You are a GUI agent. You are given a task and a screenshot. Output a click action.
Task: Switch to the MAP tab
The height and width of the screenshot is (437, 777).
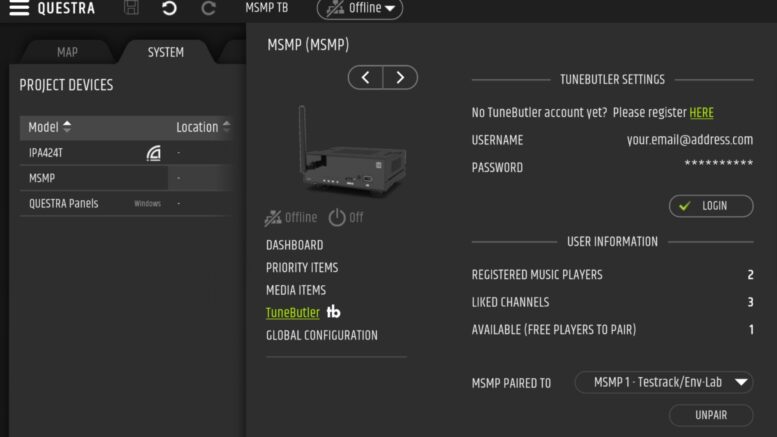click(x=67, y=52)
